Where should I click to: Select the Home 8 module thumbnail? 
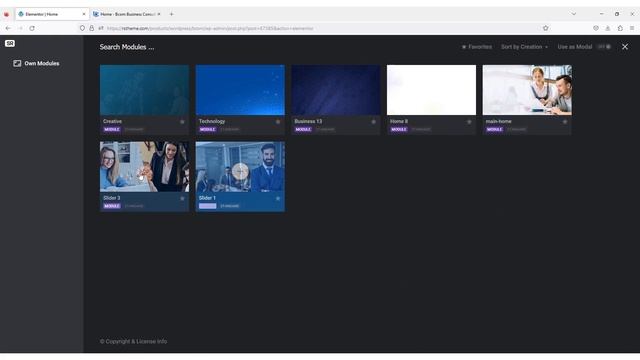431,90
